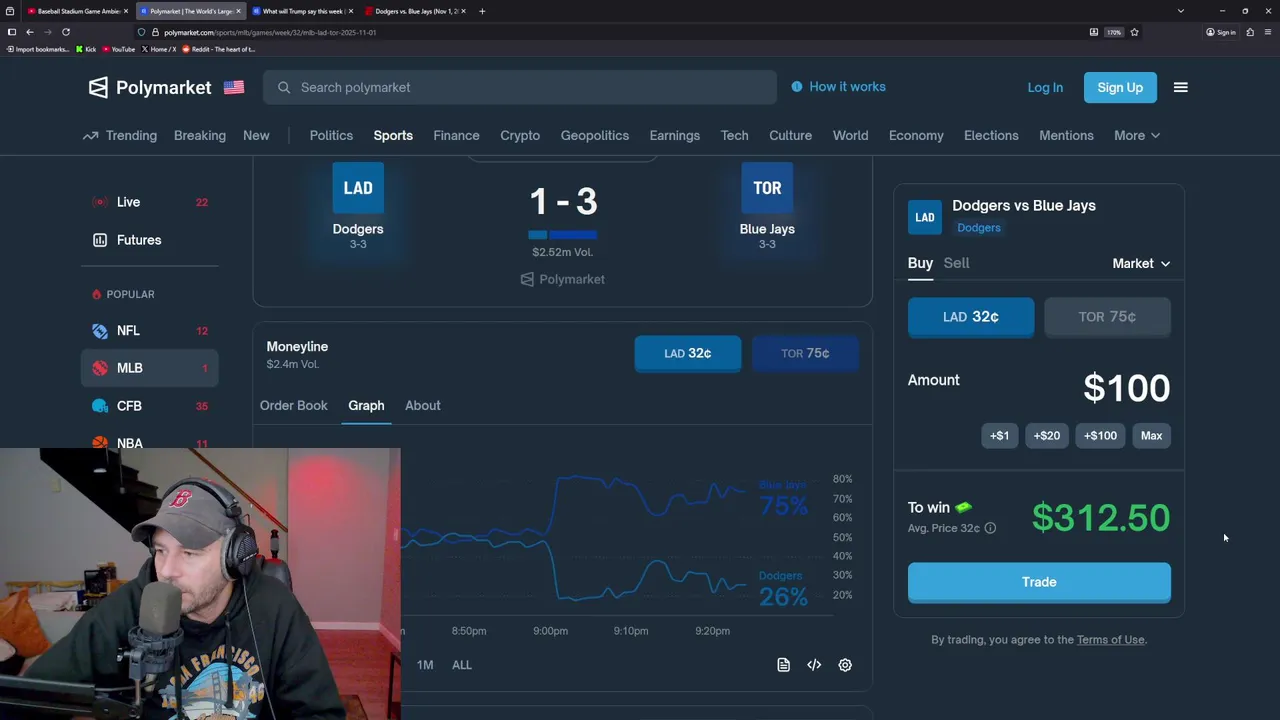
Task: Open the Order Book tab
Action: click(294, 405)
